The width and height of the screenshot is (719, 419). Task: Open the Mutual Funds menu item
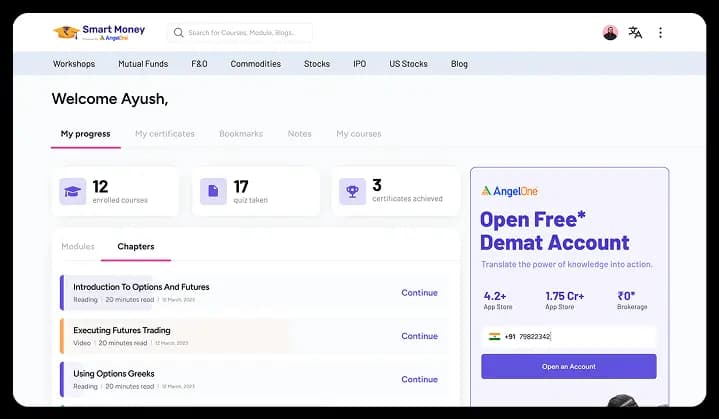143,64
